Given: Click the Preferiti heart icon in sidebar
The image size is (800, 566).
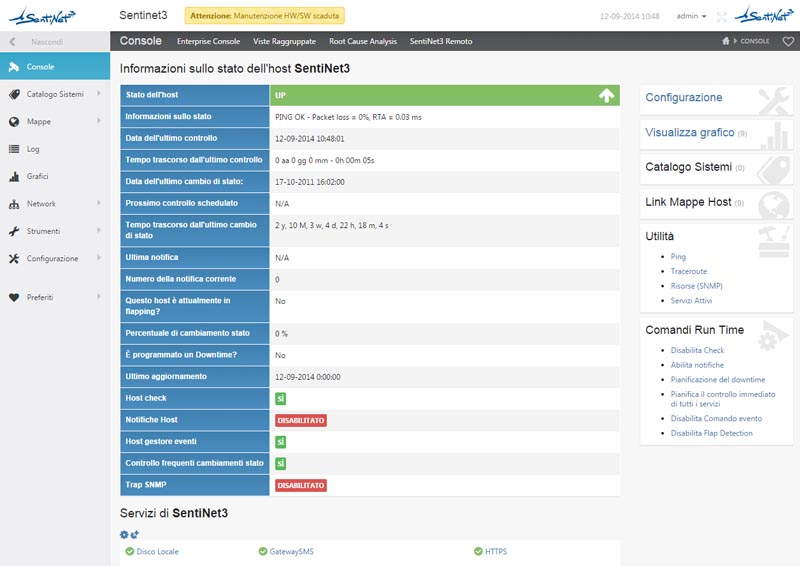Looking at the screenshot, I should pyautogui.click(x=14, y=298).
